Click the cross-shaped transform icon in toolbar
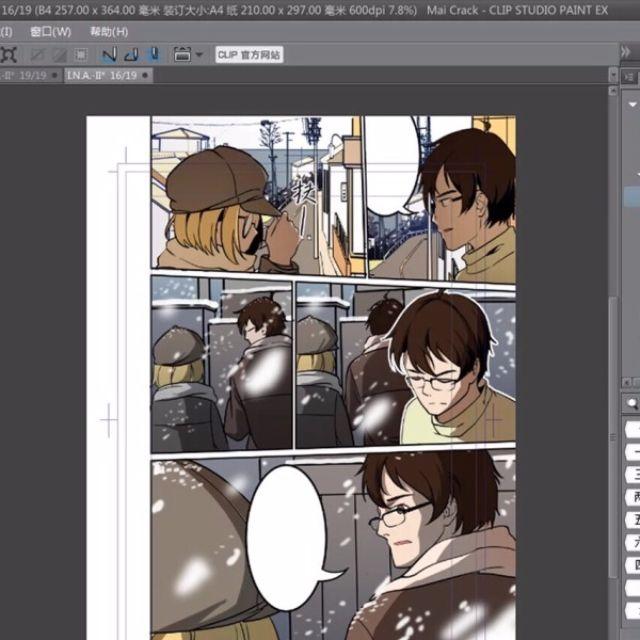This screenshot has height=640, width=640. point(9,55)
